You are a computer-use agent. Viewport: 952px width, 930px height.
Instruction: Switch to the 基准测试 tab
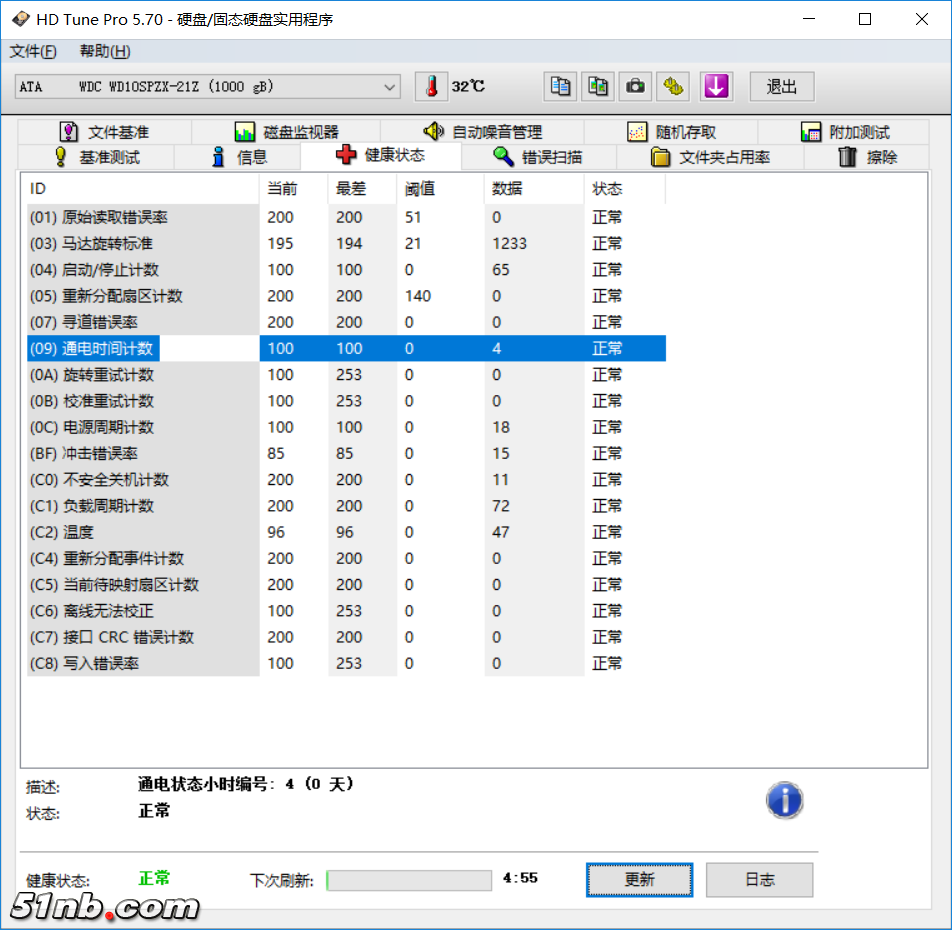106,156
